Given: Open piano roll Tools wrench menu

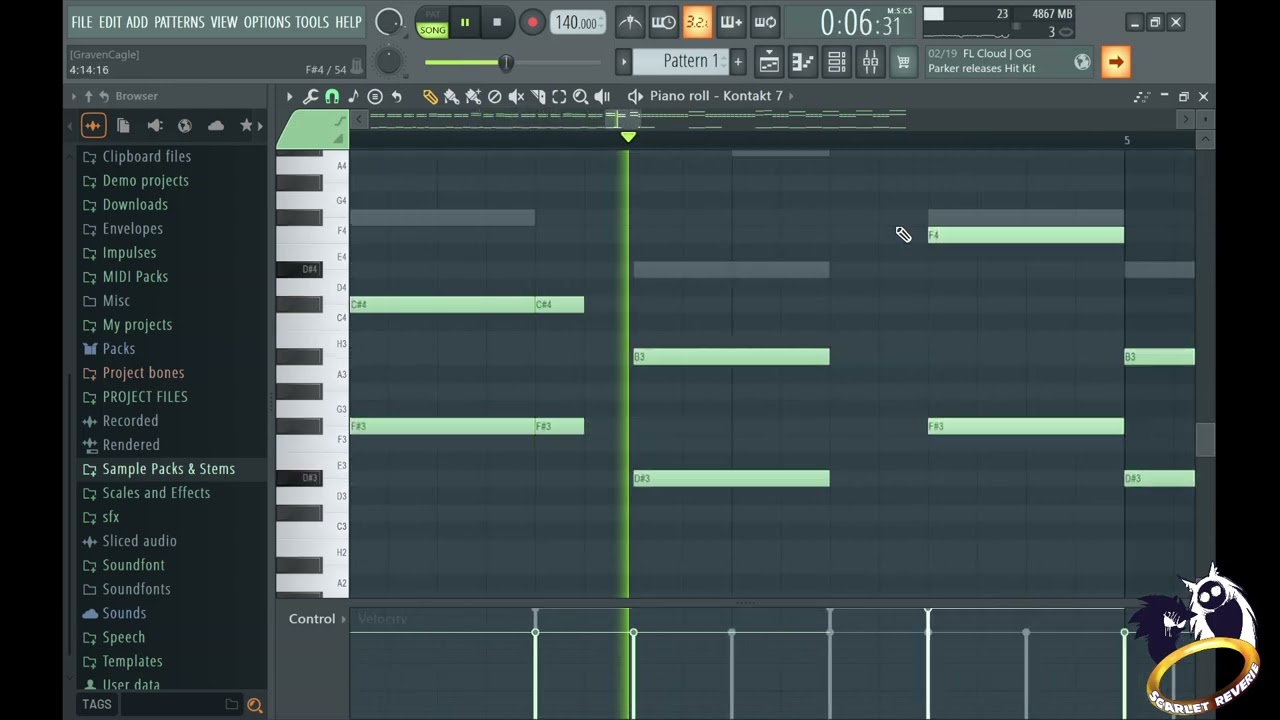Looking at the screenshot, I should coord(310,96).
